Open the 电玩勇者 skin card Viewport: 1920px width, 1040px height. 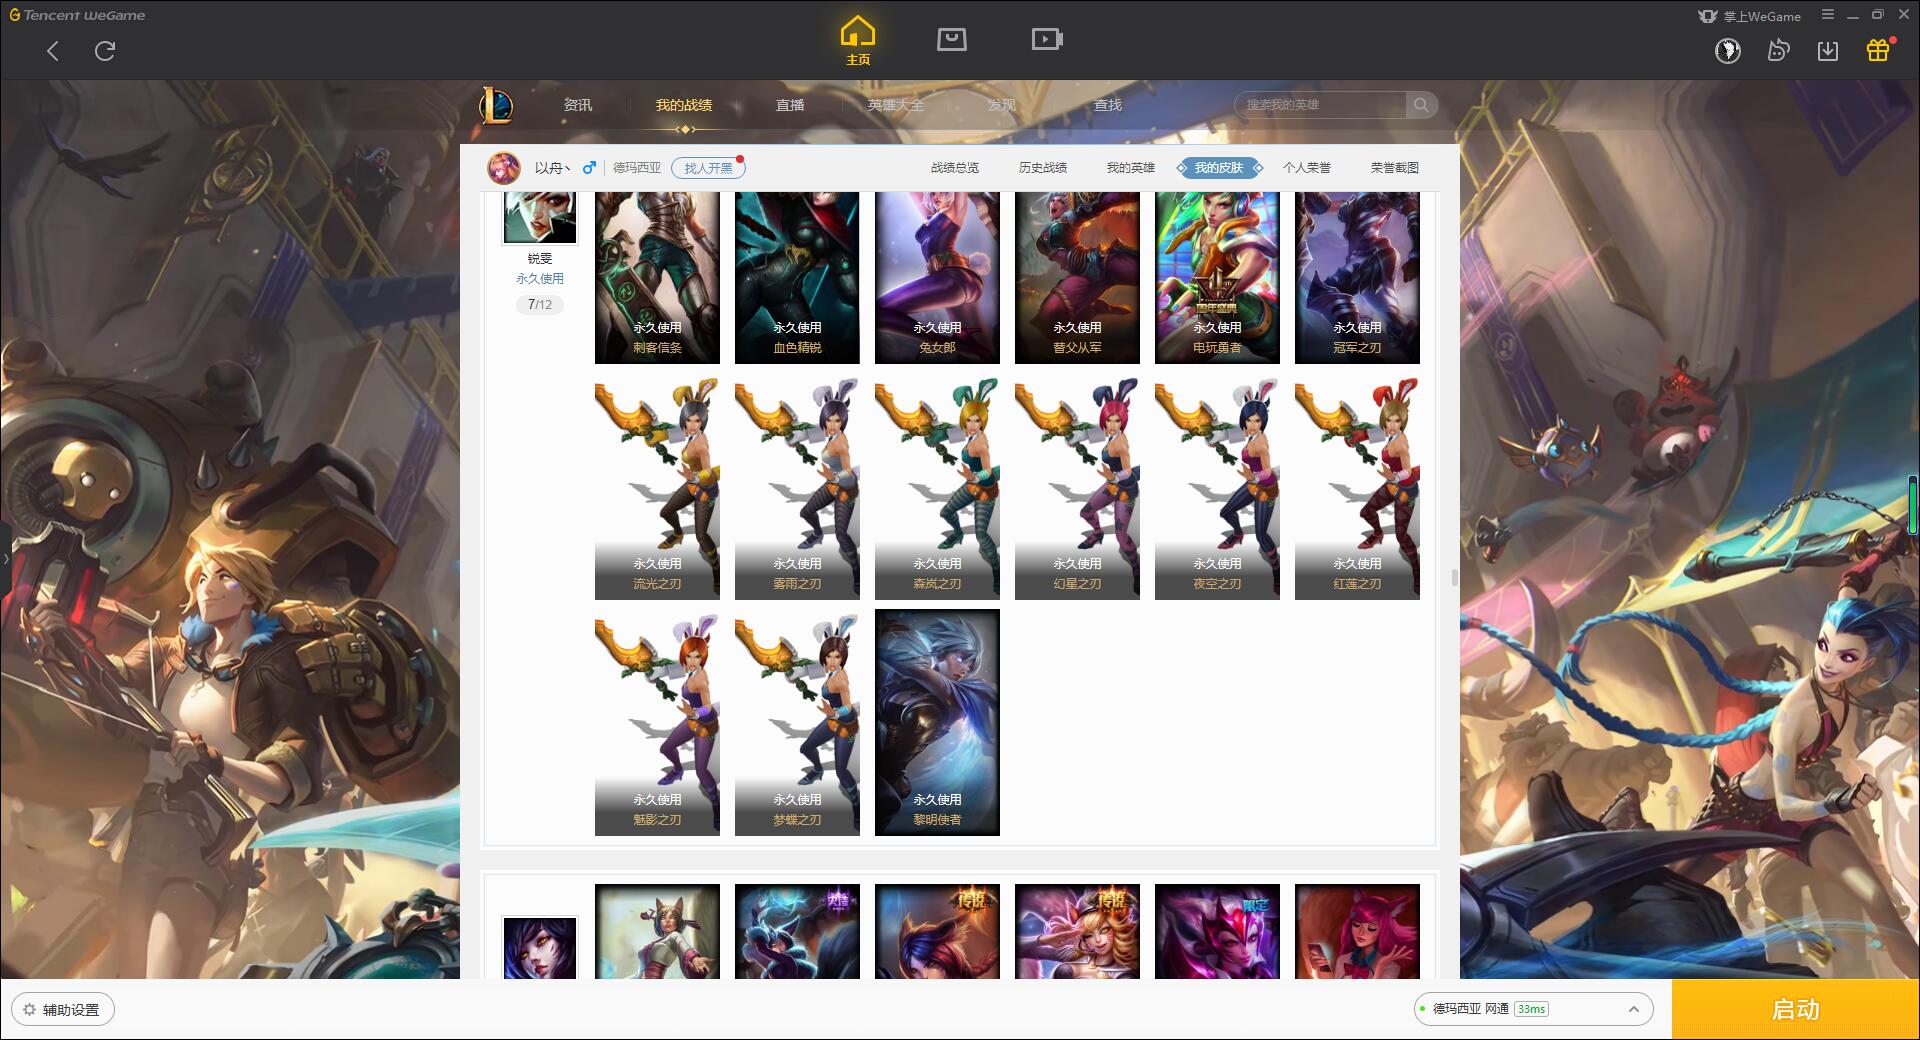(x=1217, y=277)
